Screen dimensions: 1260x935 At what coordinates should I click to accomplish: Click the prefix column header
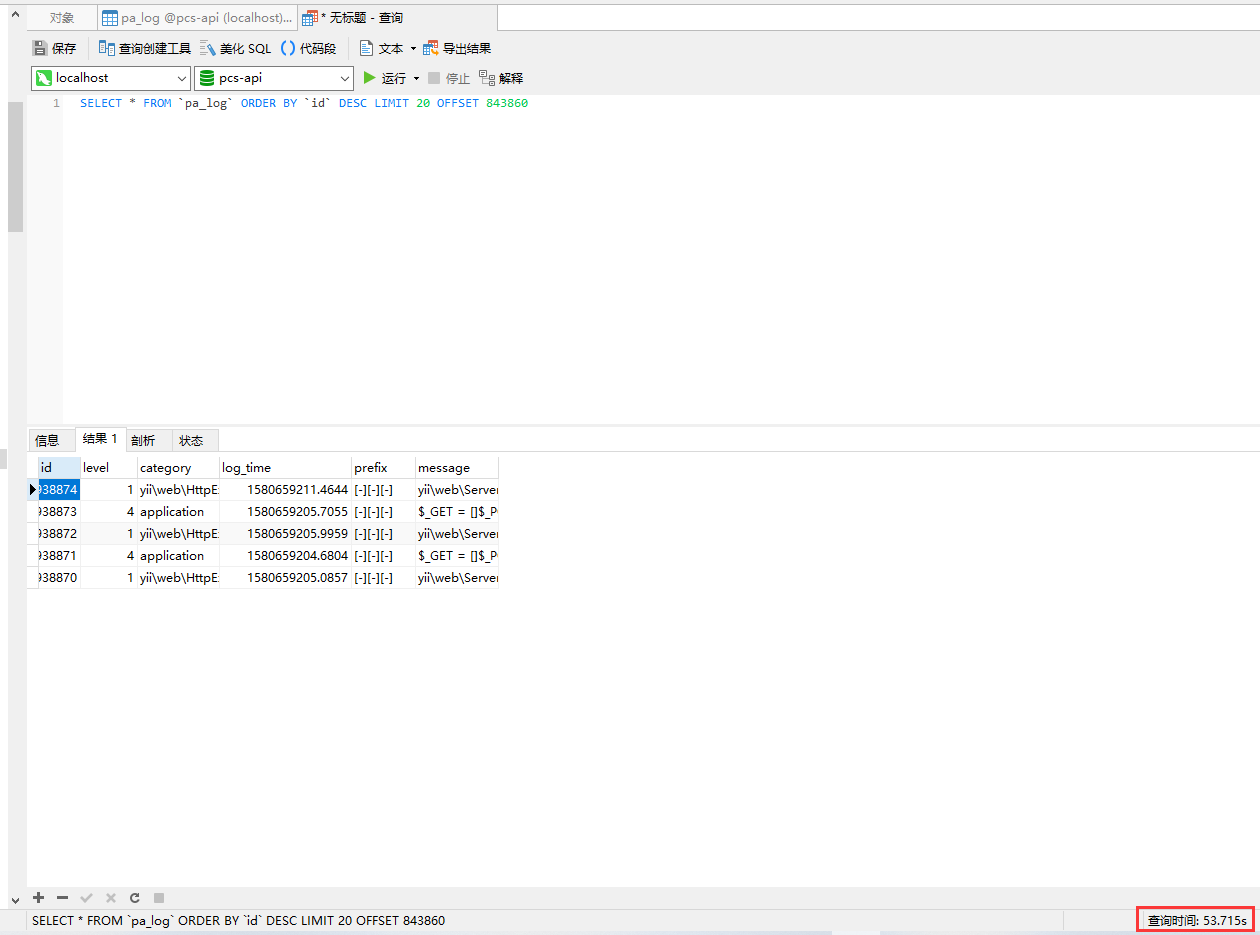(383, 467)
